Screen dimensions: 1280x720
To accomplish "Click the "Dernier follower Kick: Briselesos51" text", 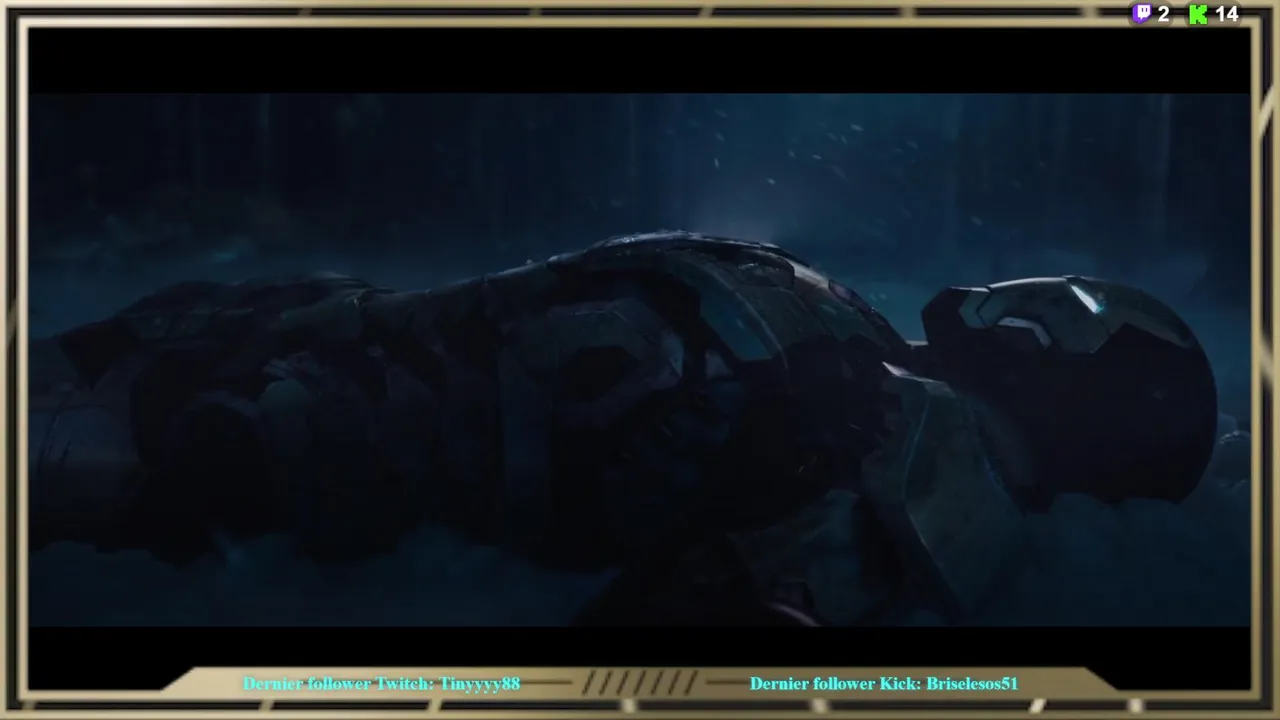I will click(x=884, y=684).
